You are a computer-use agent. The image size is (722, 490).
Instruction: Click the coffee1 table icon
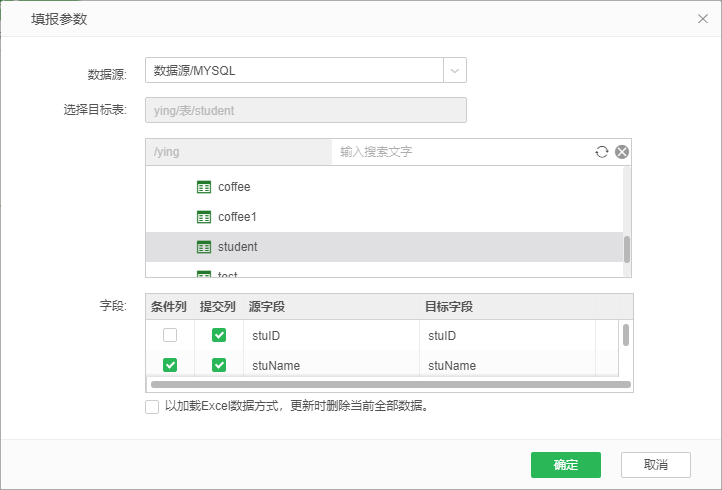click(204, 217)
